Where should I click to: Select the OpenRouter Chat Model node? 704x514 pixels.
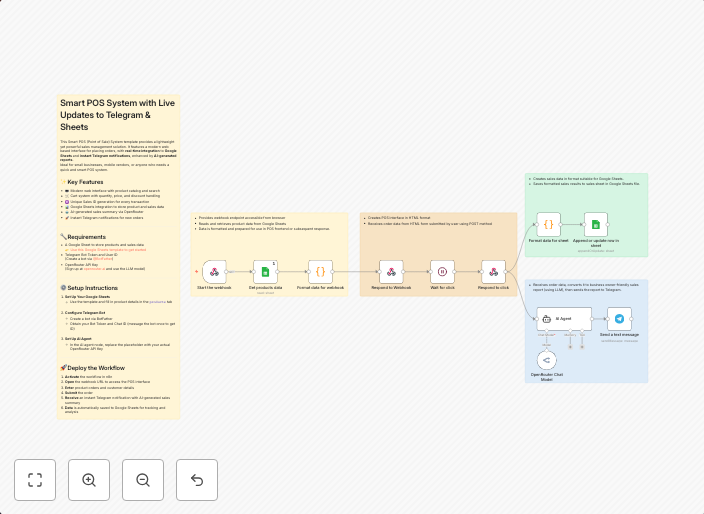[546, 360]
